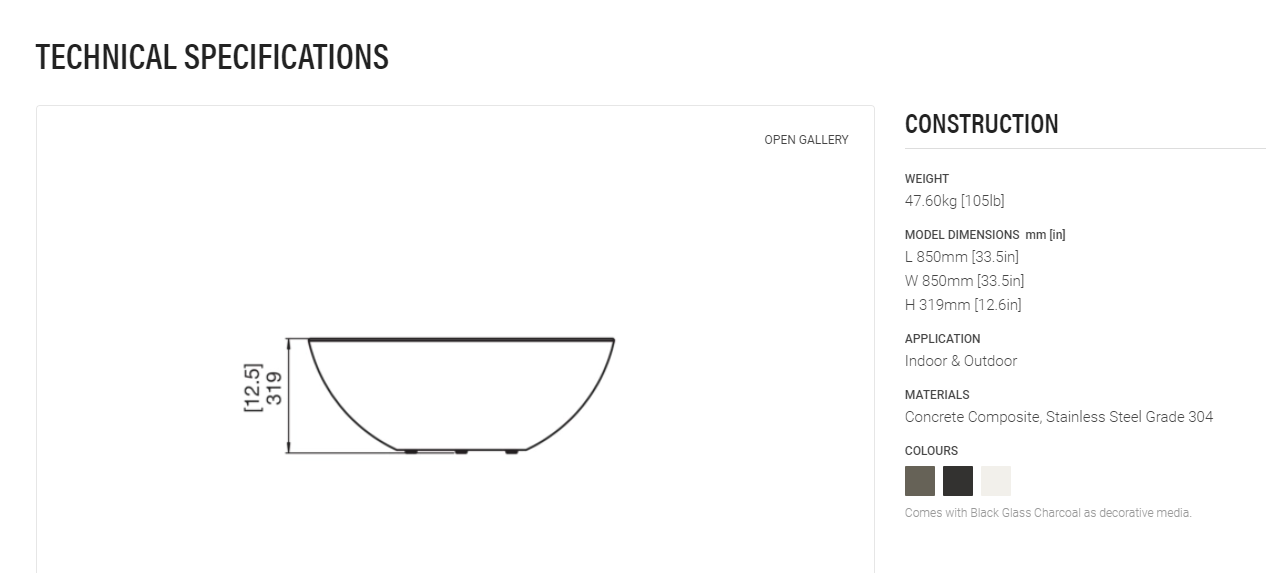Click the Construction section heading
This screenshot has width=1266, height=573.
[x=982, y=124]
